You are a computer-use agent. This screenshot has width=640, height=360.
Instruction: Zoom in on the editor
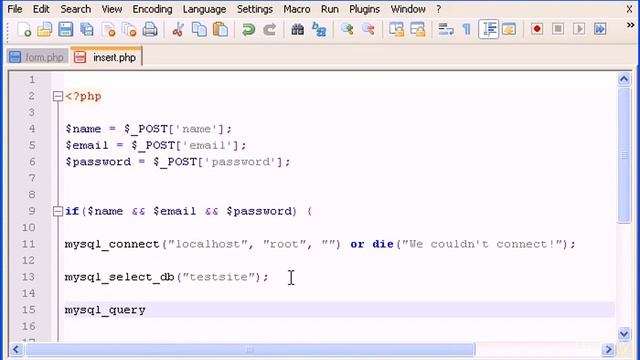click(x=347, y=29)
